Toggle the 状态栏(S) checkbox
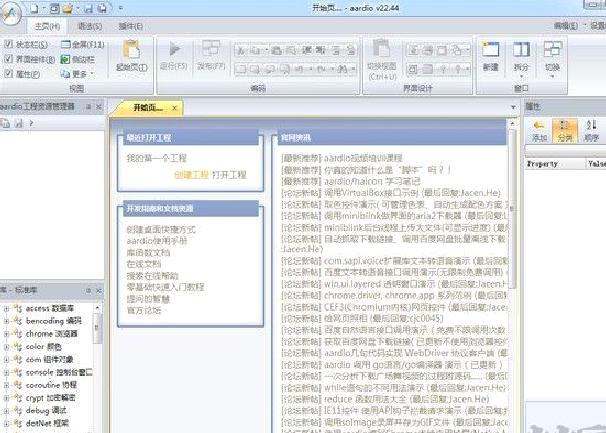The image size is (606, 433). (x=9, y=44)
